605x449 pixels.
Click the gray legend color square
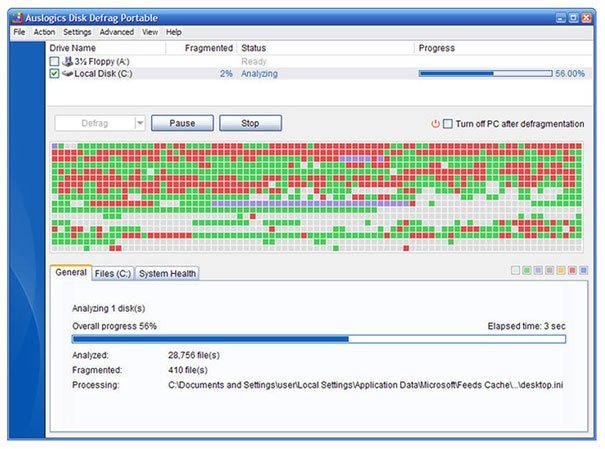pyautogui.click(x=549, y=270)
